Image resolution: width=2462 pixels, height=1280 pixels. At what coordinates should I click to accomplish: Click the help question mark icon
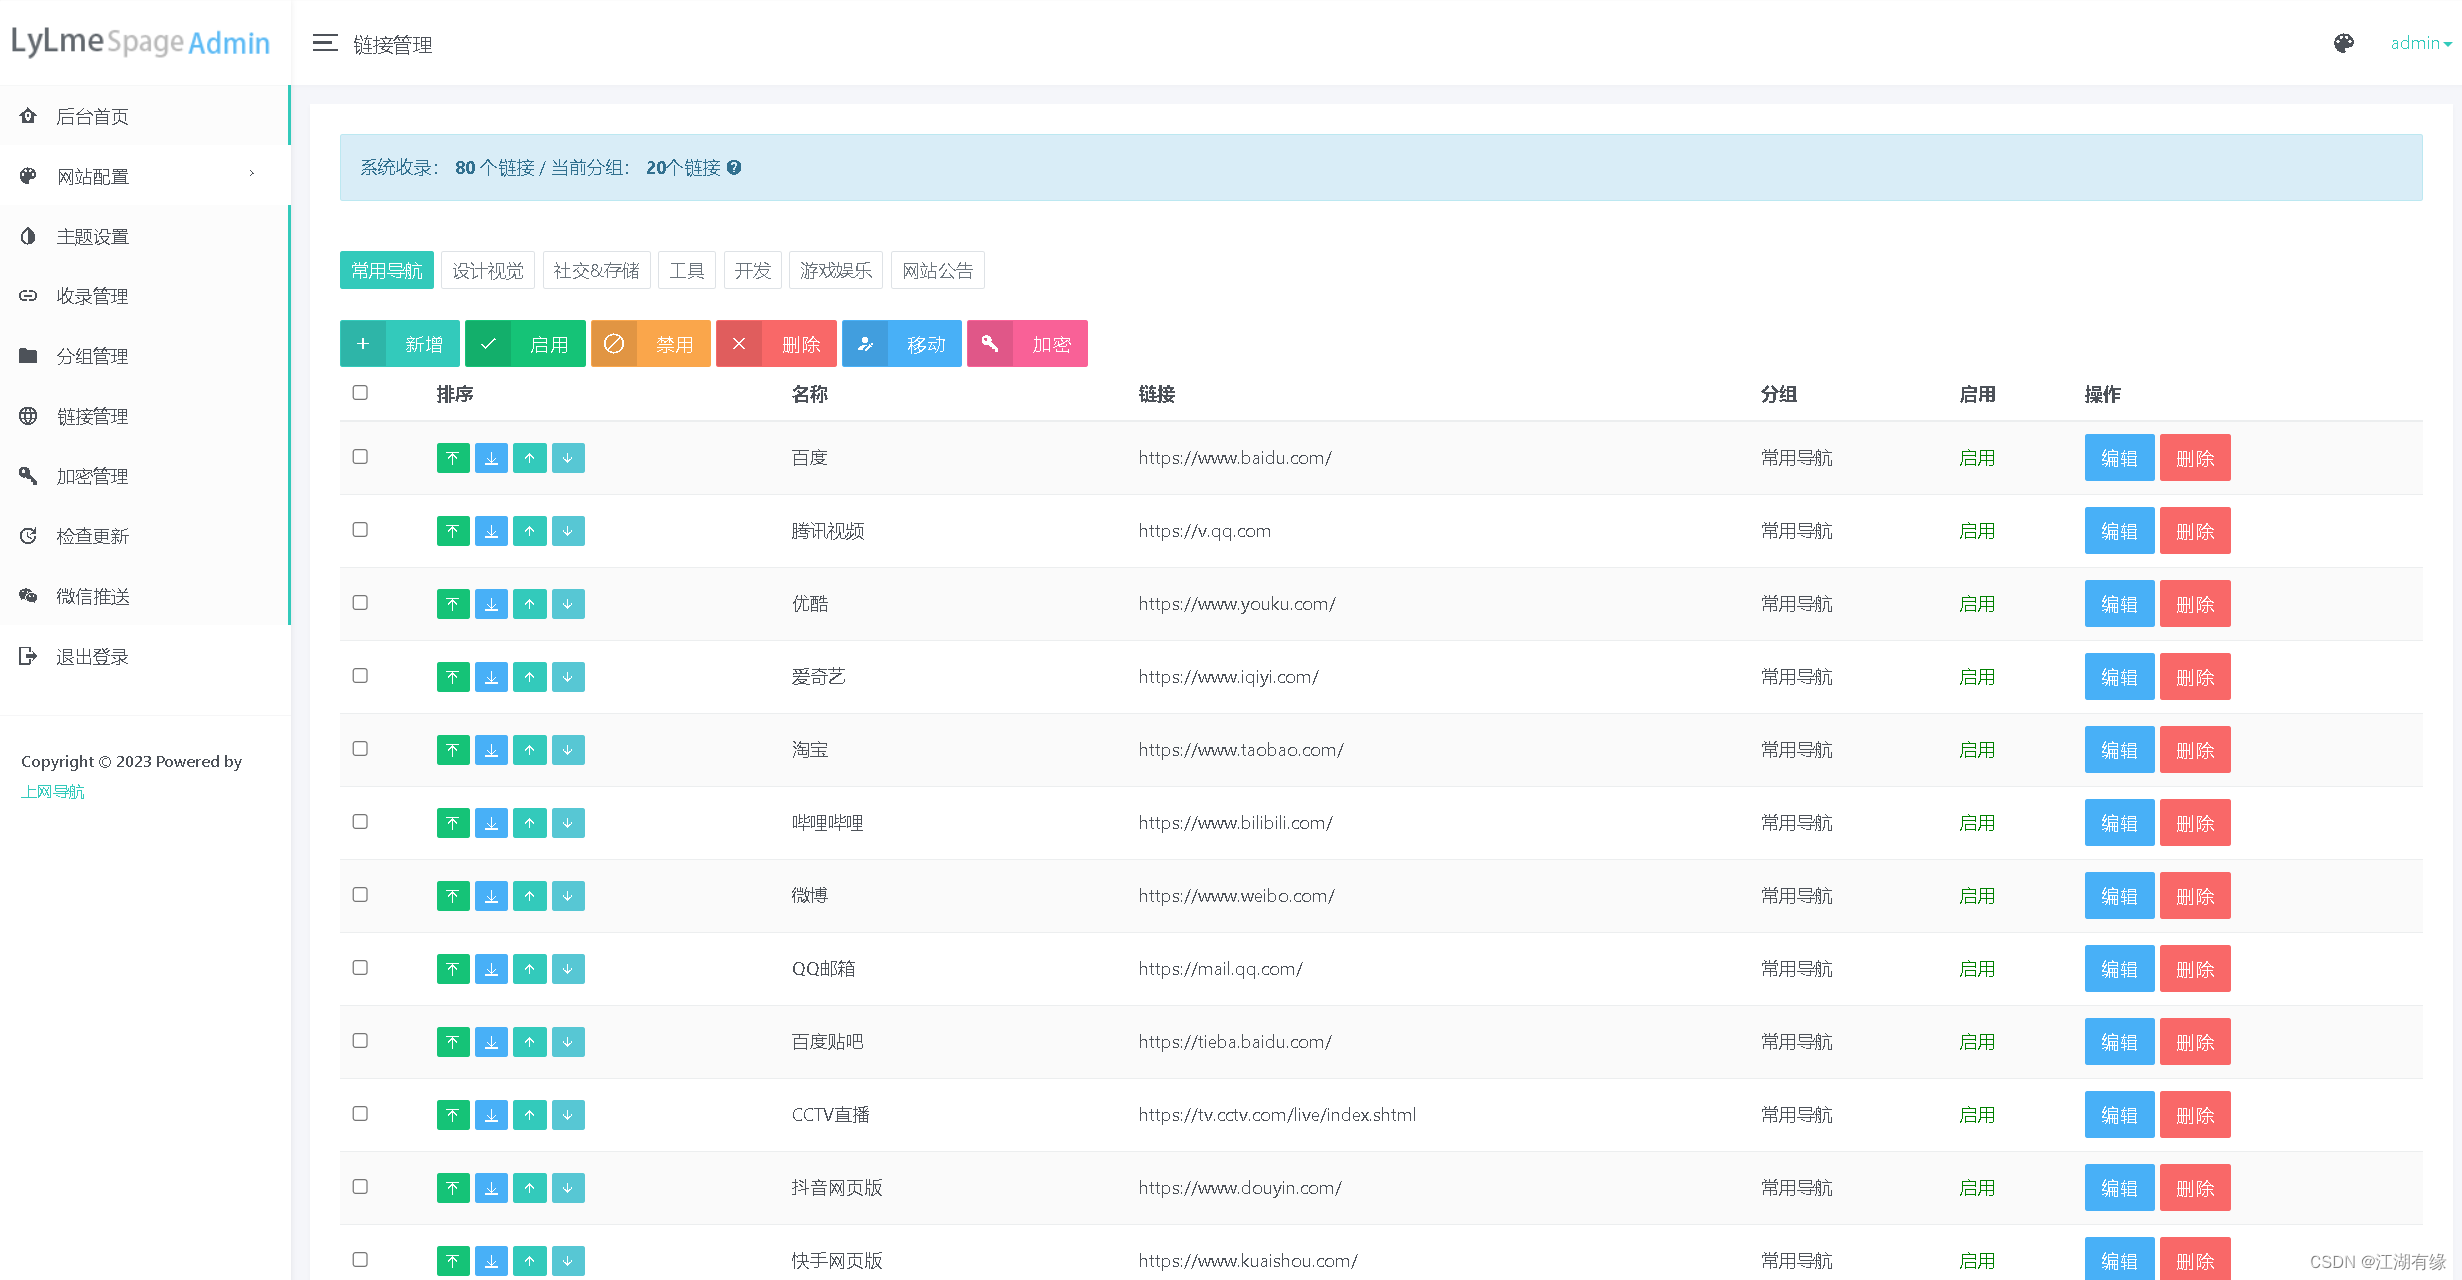point(734,168)
